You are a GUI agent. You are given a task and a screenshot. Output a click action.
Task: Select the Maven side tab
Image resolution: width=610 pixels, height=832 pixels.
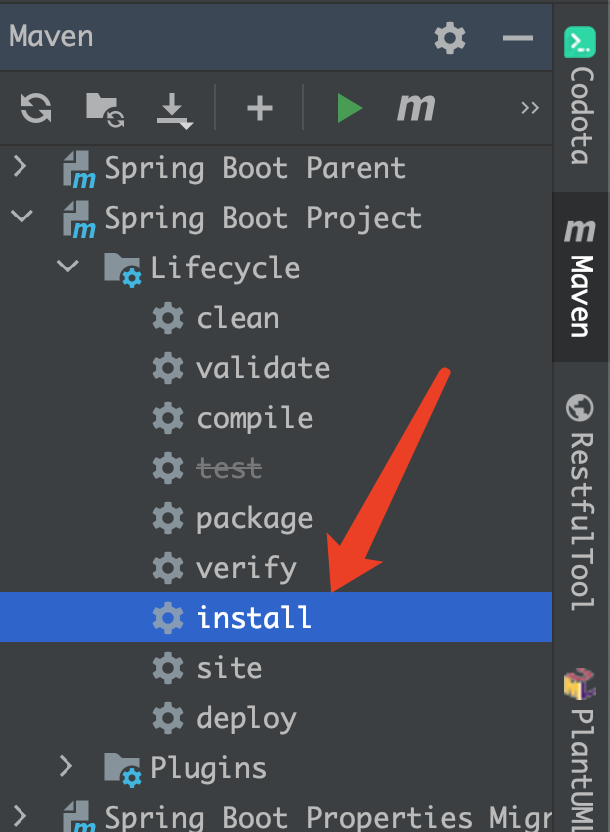[580, 277]
